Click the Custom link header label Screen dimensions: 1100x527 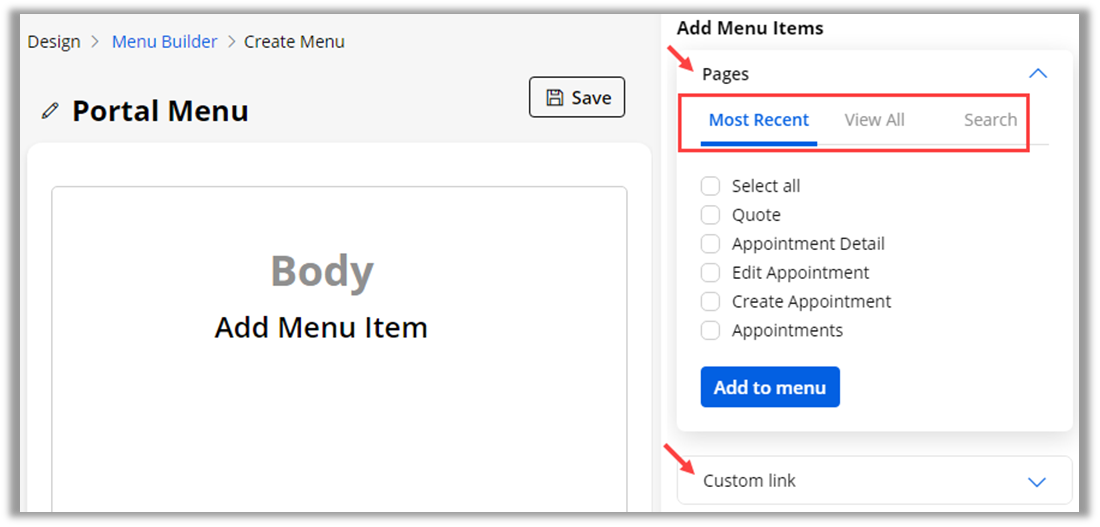coord(749,481)
